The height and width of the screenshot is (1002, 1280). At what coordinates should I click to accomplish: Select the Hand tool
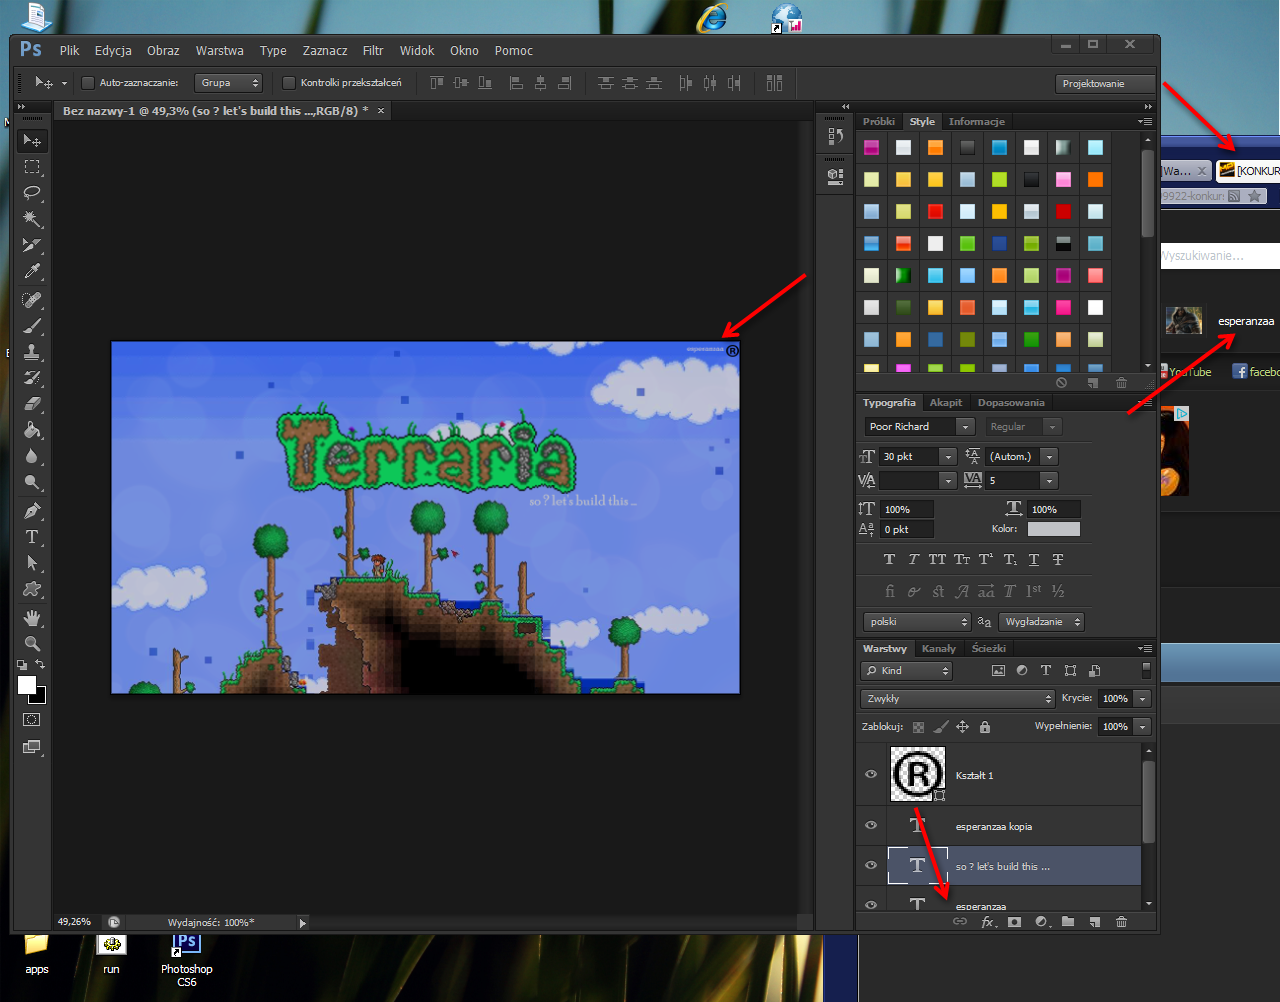(x=33, y=618)
